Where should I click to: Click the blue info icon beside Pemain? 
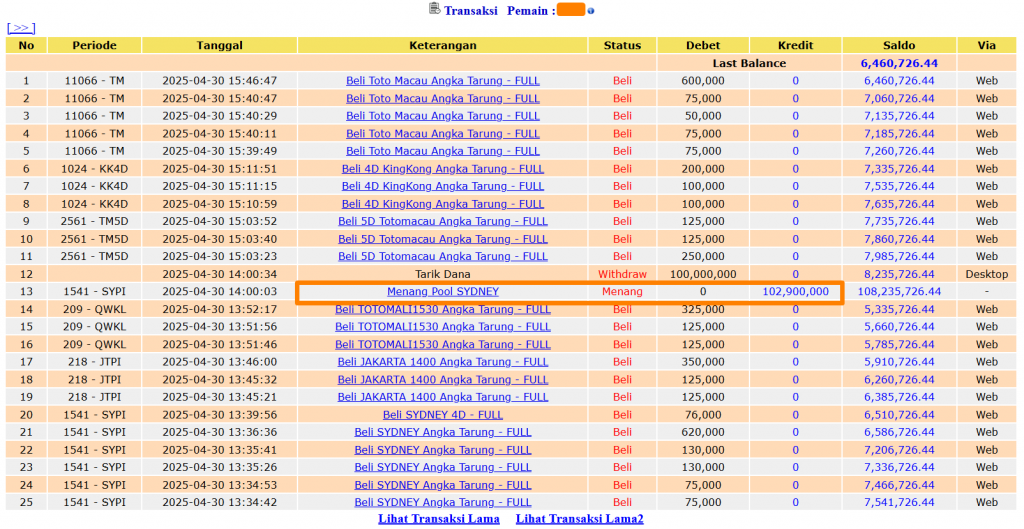coord(591,11)
